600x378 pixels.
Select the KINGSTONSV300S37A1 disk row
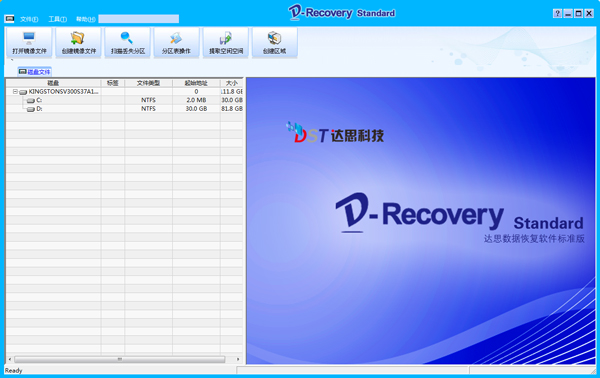click(x=124, y=91)
